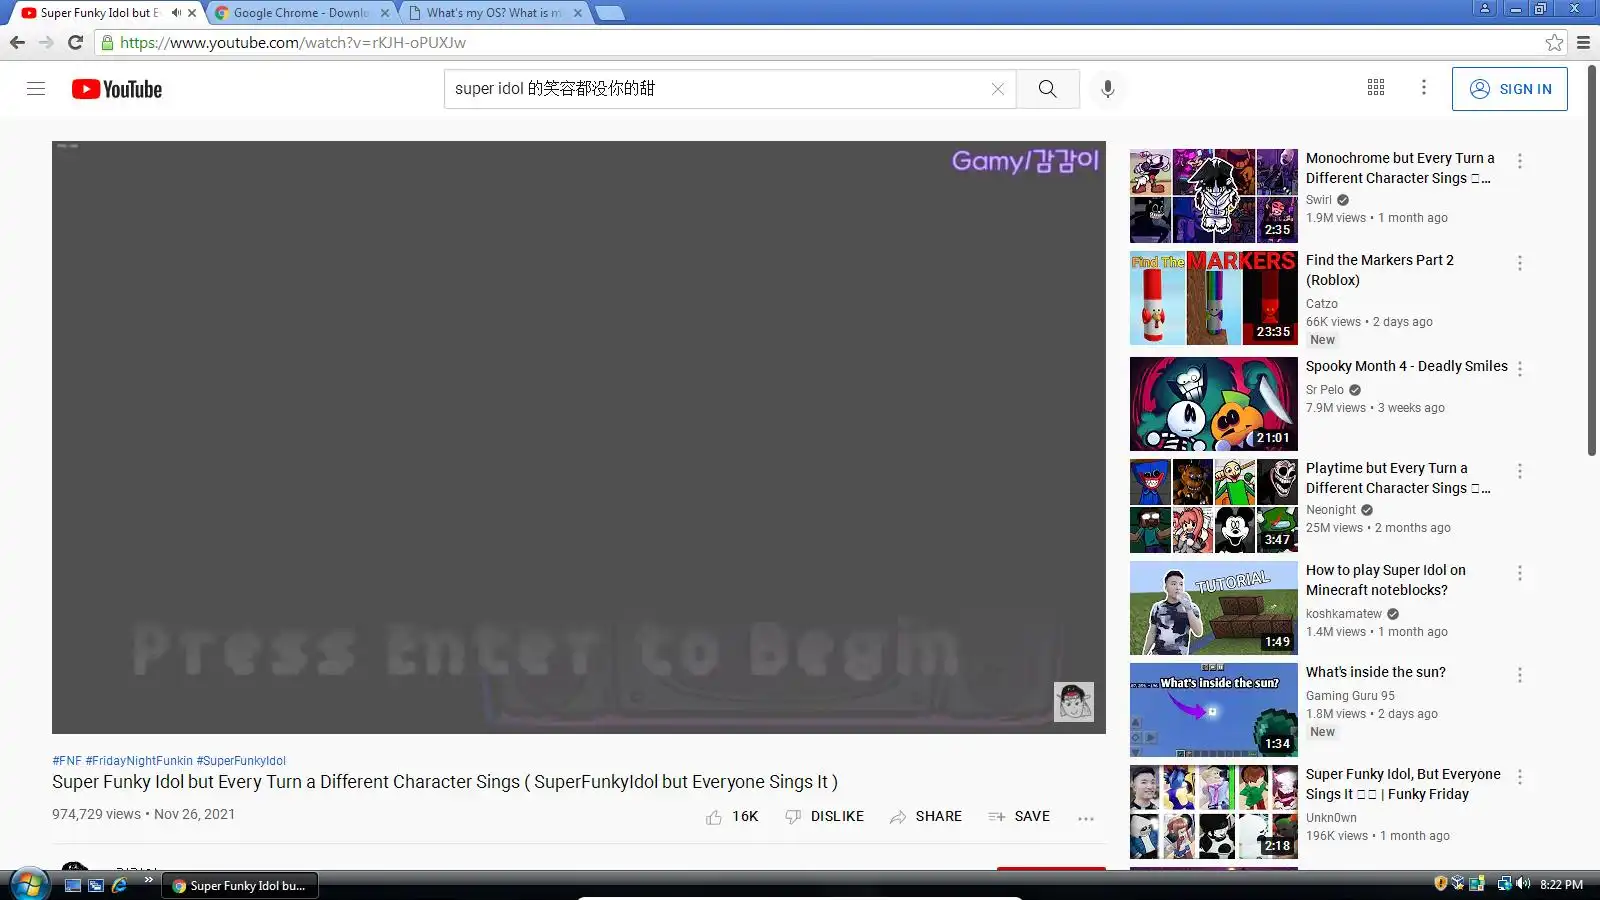The height and width of the screenshot is (900, 1600).
Task: Click the channel avatar icon in the video corner
Action: click(x=1074, y=702)
